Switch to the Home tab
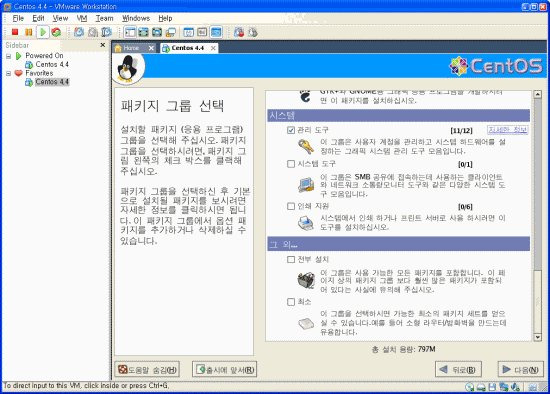This screenshot has height=394, width=550. tap(131, 48)
